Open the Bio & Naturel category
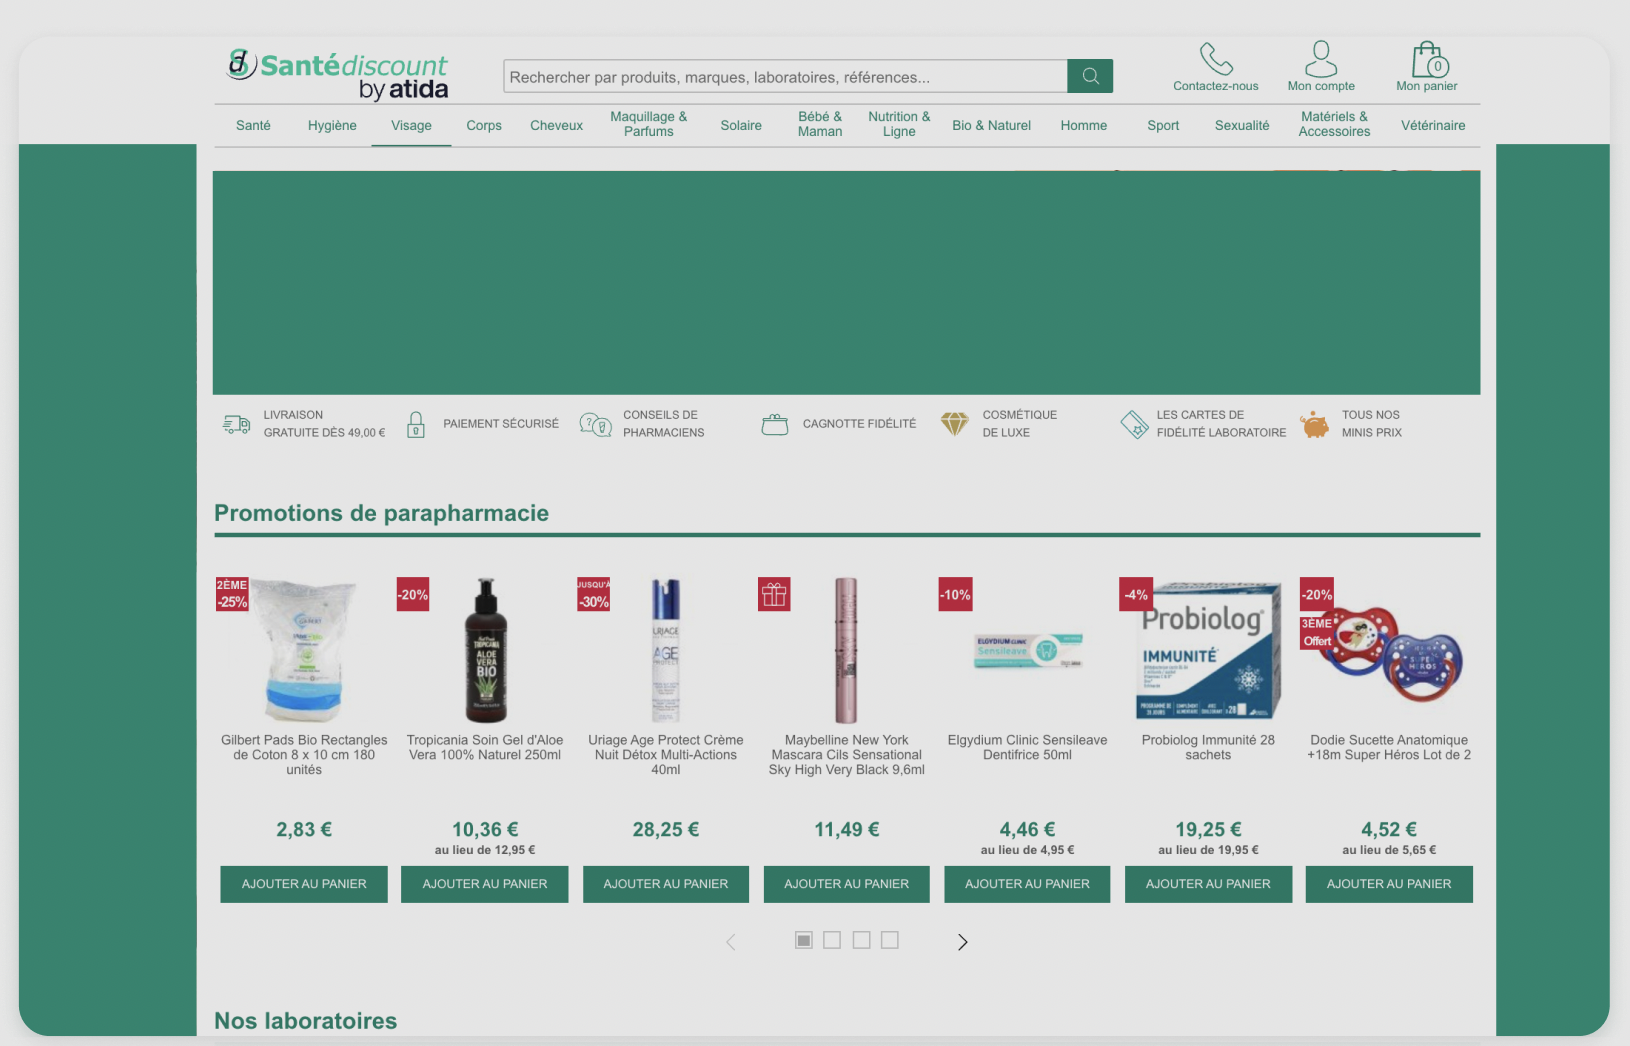The height and width of the screenshot is (1046, 1630). point(991,125)
